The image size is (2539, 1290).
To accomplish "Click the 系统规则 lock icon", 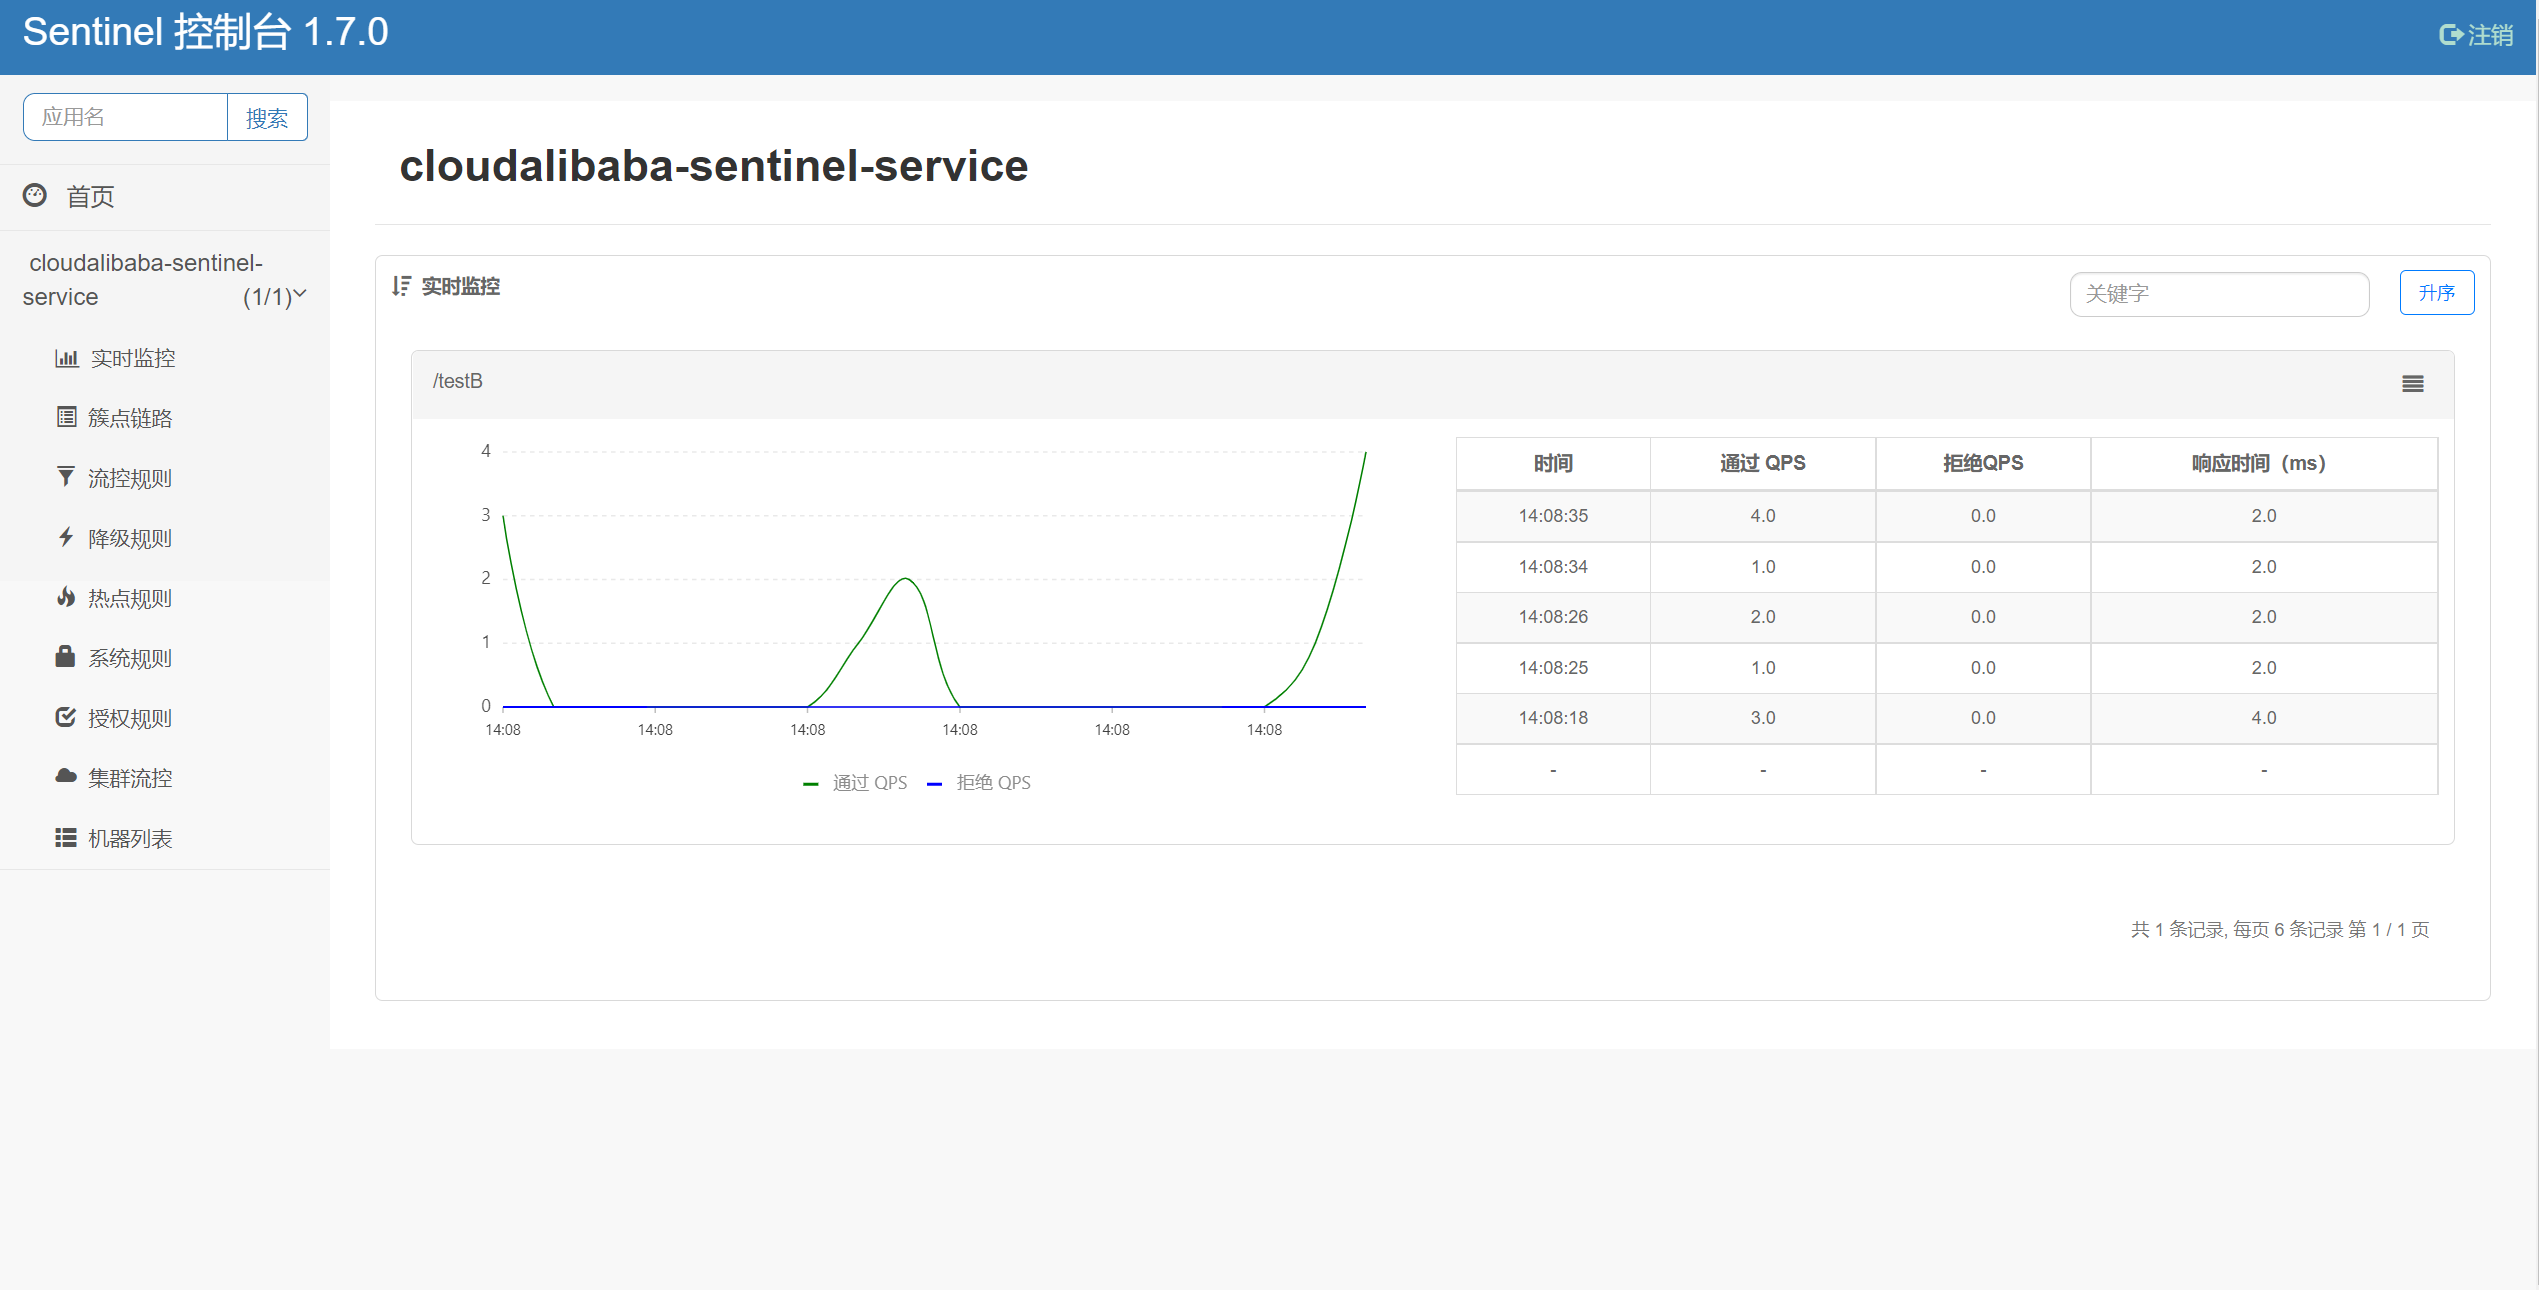I will click(66, 656).
